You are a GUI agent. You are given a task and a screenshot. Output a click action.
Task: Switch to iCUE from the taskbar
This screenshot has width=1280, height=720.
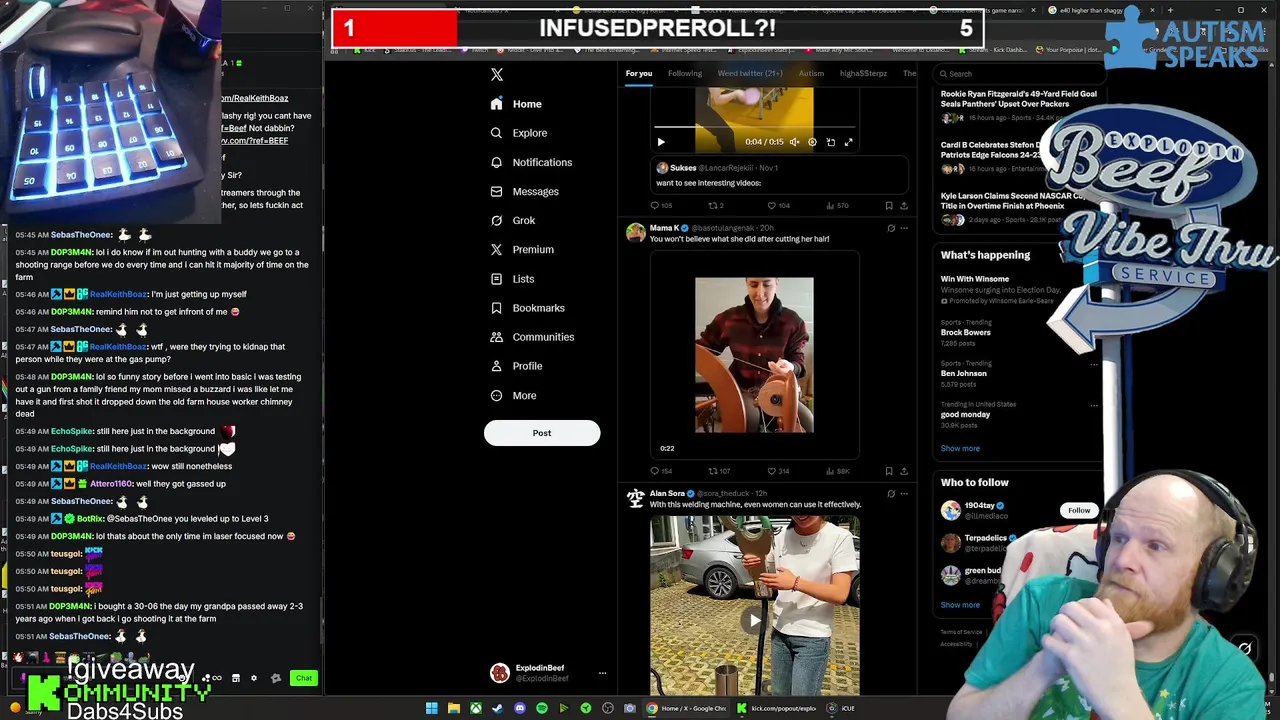click(x=840, y=708)
